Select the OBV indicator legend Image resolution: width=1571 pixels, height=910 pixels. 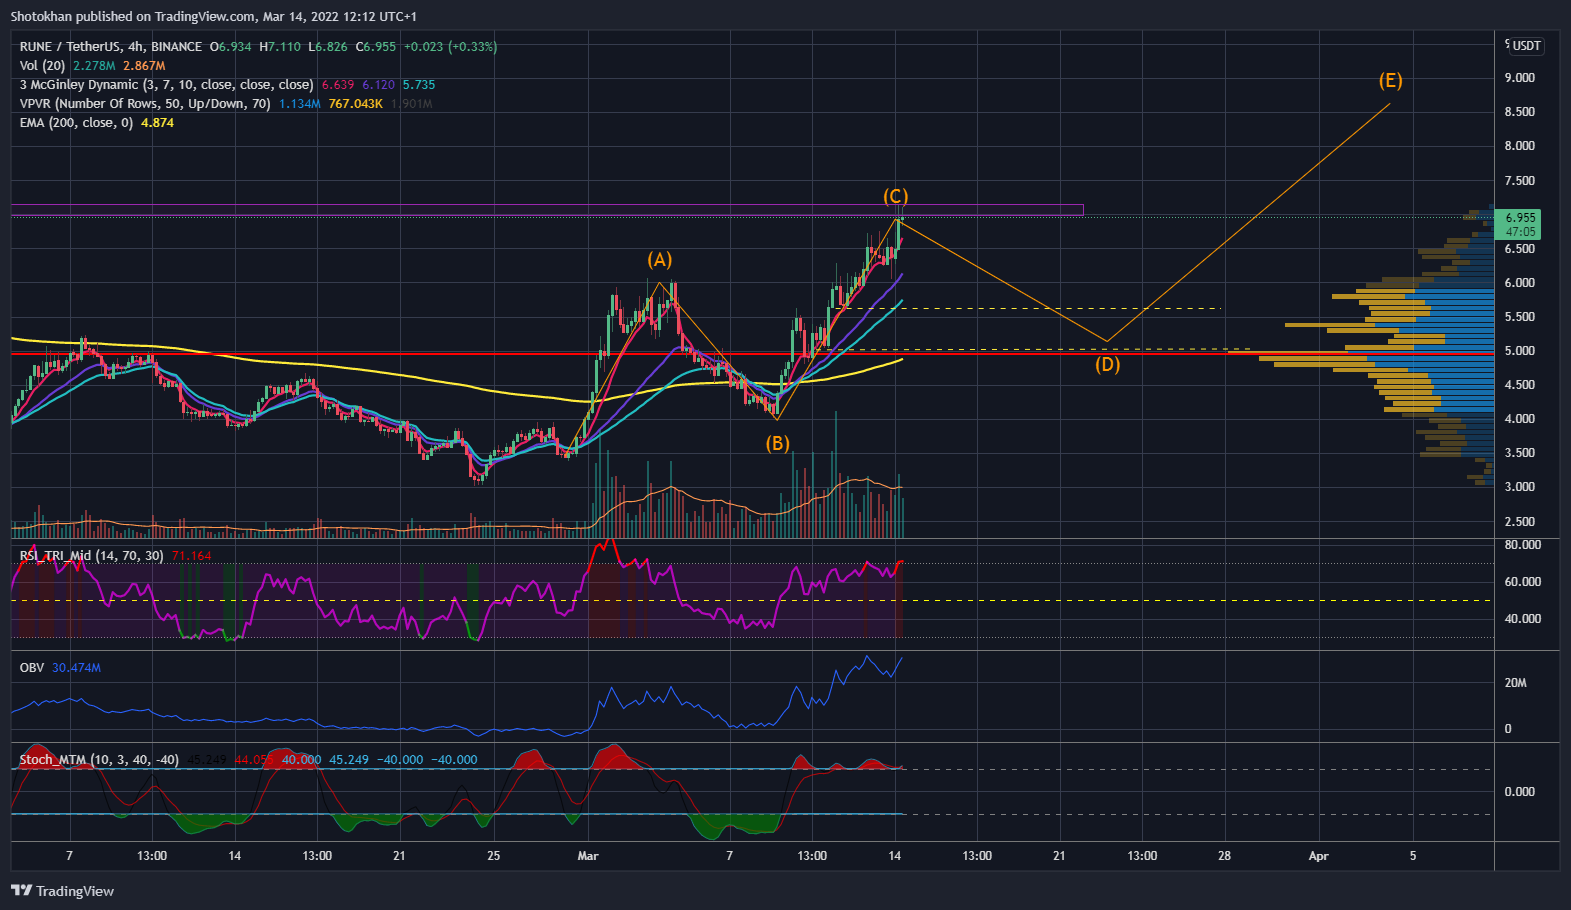pyautogui.click(x=32, y=668)
